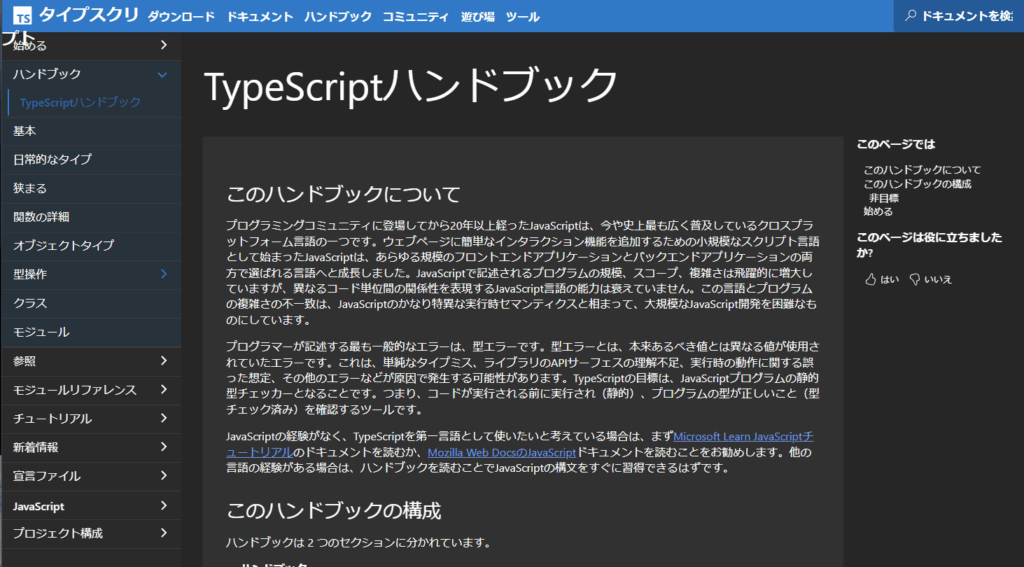1024x567 pixels.
Task: Jump to このハンドブックについて in page outline
Action: [921, 170]
